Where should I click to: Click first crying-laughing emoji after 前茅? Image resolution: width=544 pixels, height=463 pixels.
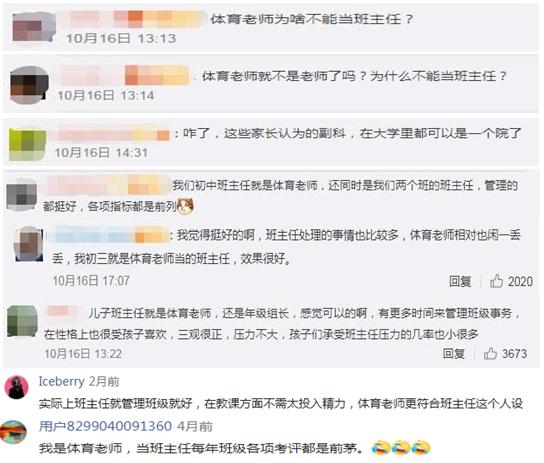point(381,448)
